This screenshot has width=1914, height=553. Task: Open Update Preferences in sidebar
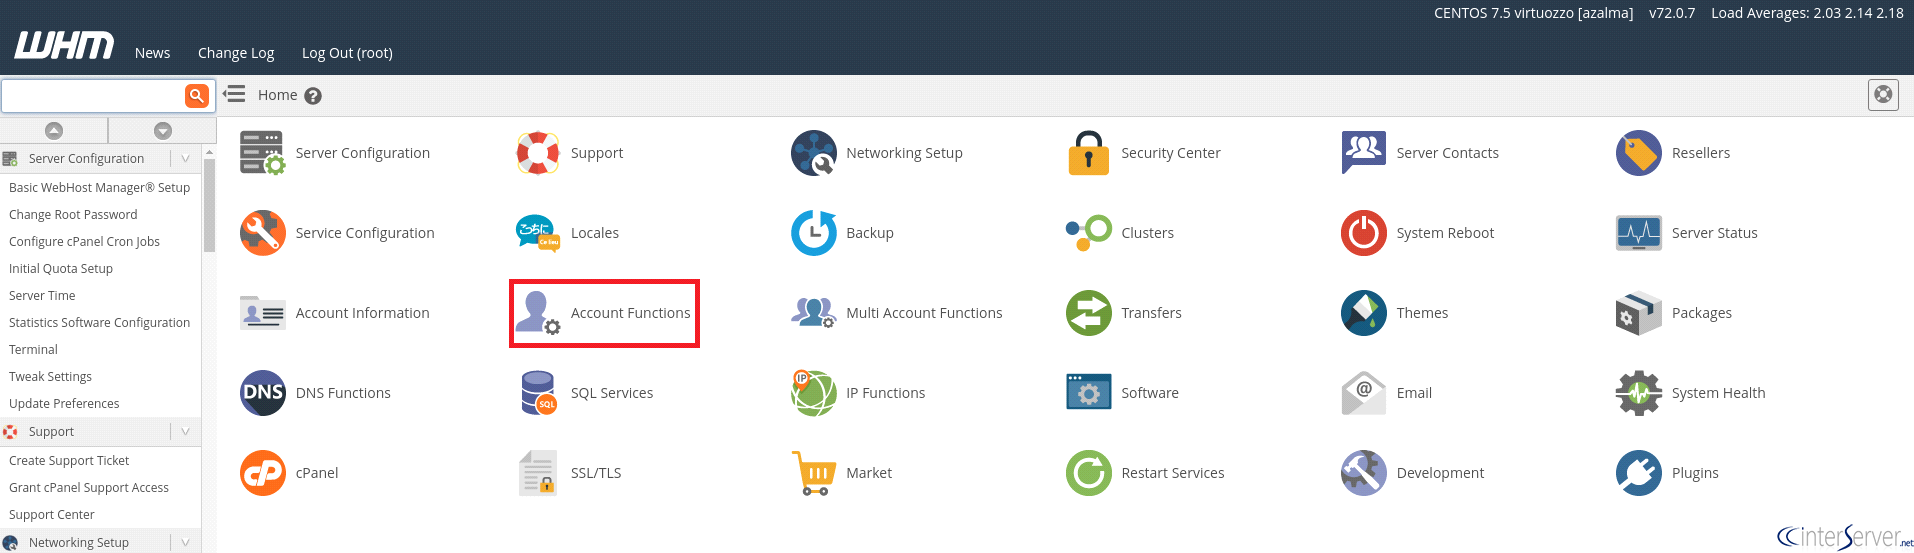click(64, 403)
